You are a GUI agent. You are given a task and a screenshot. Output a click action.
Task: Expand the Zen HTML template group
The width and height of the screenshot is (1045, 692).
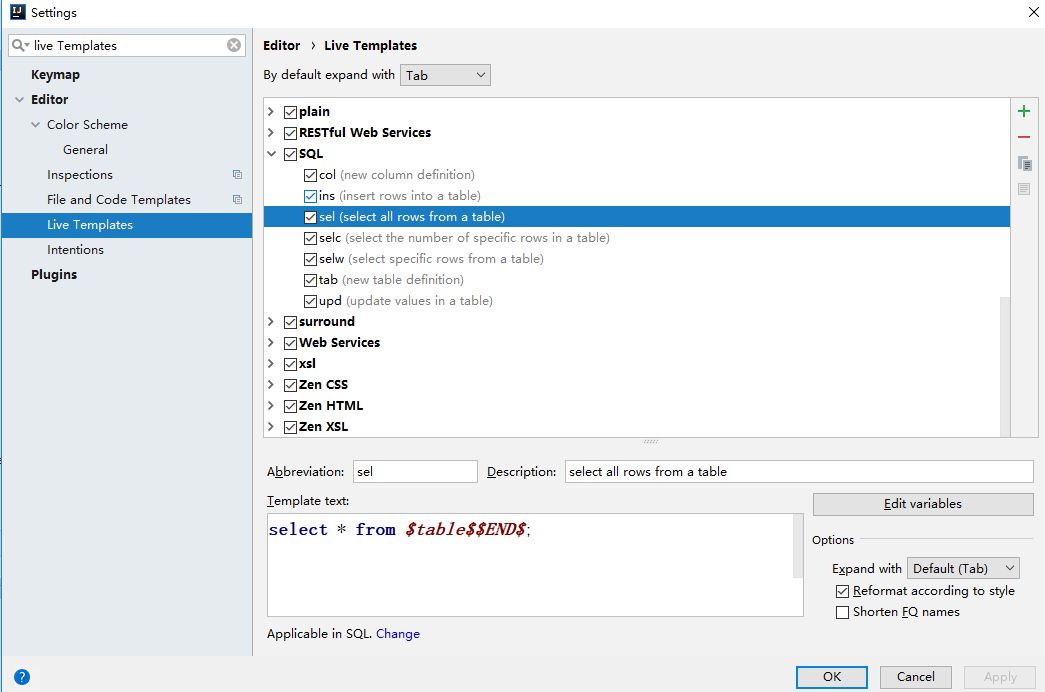click(271, 406)
